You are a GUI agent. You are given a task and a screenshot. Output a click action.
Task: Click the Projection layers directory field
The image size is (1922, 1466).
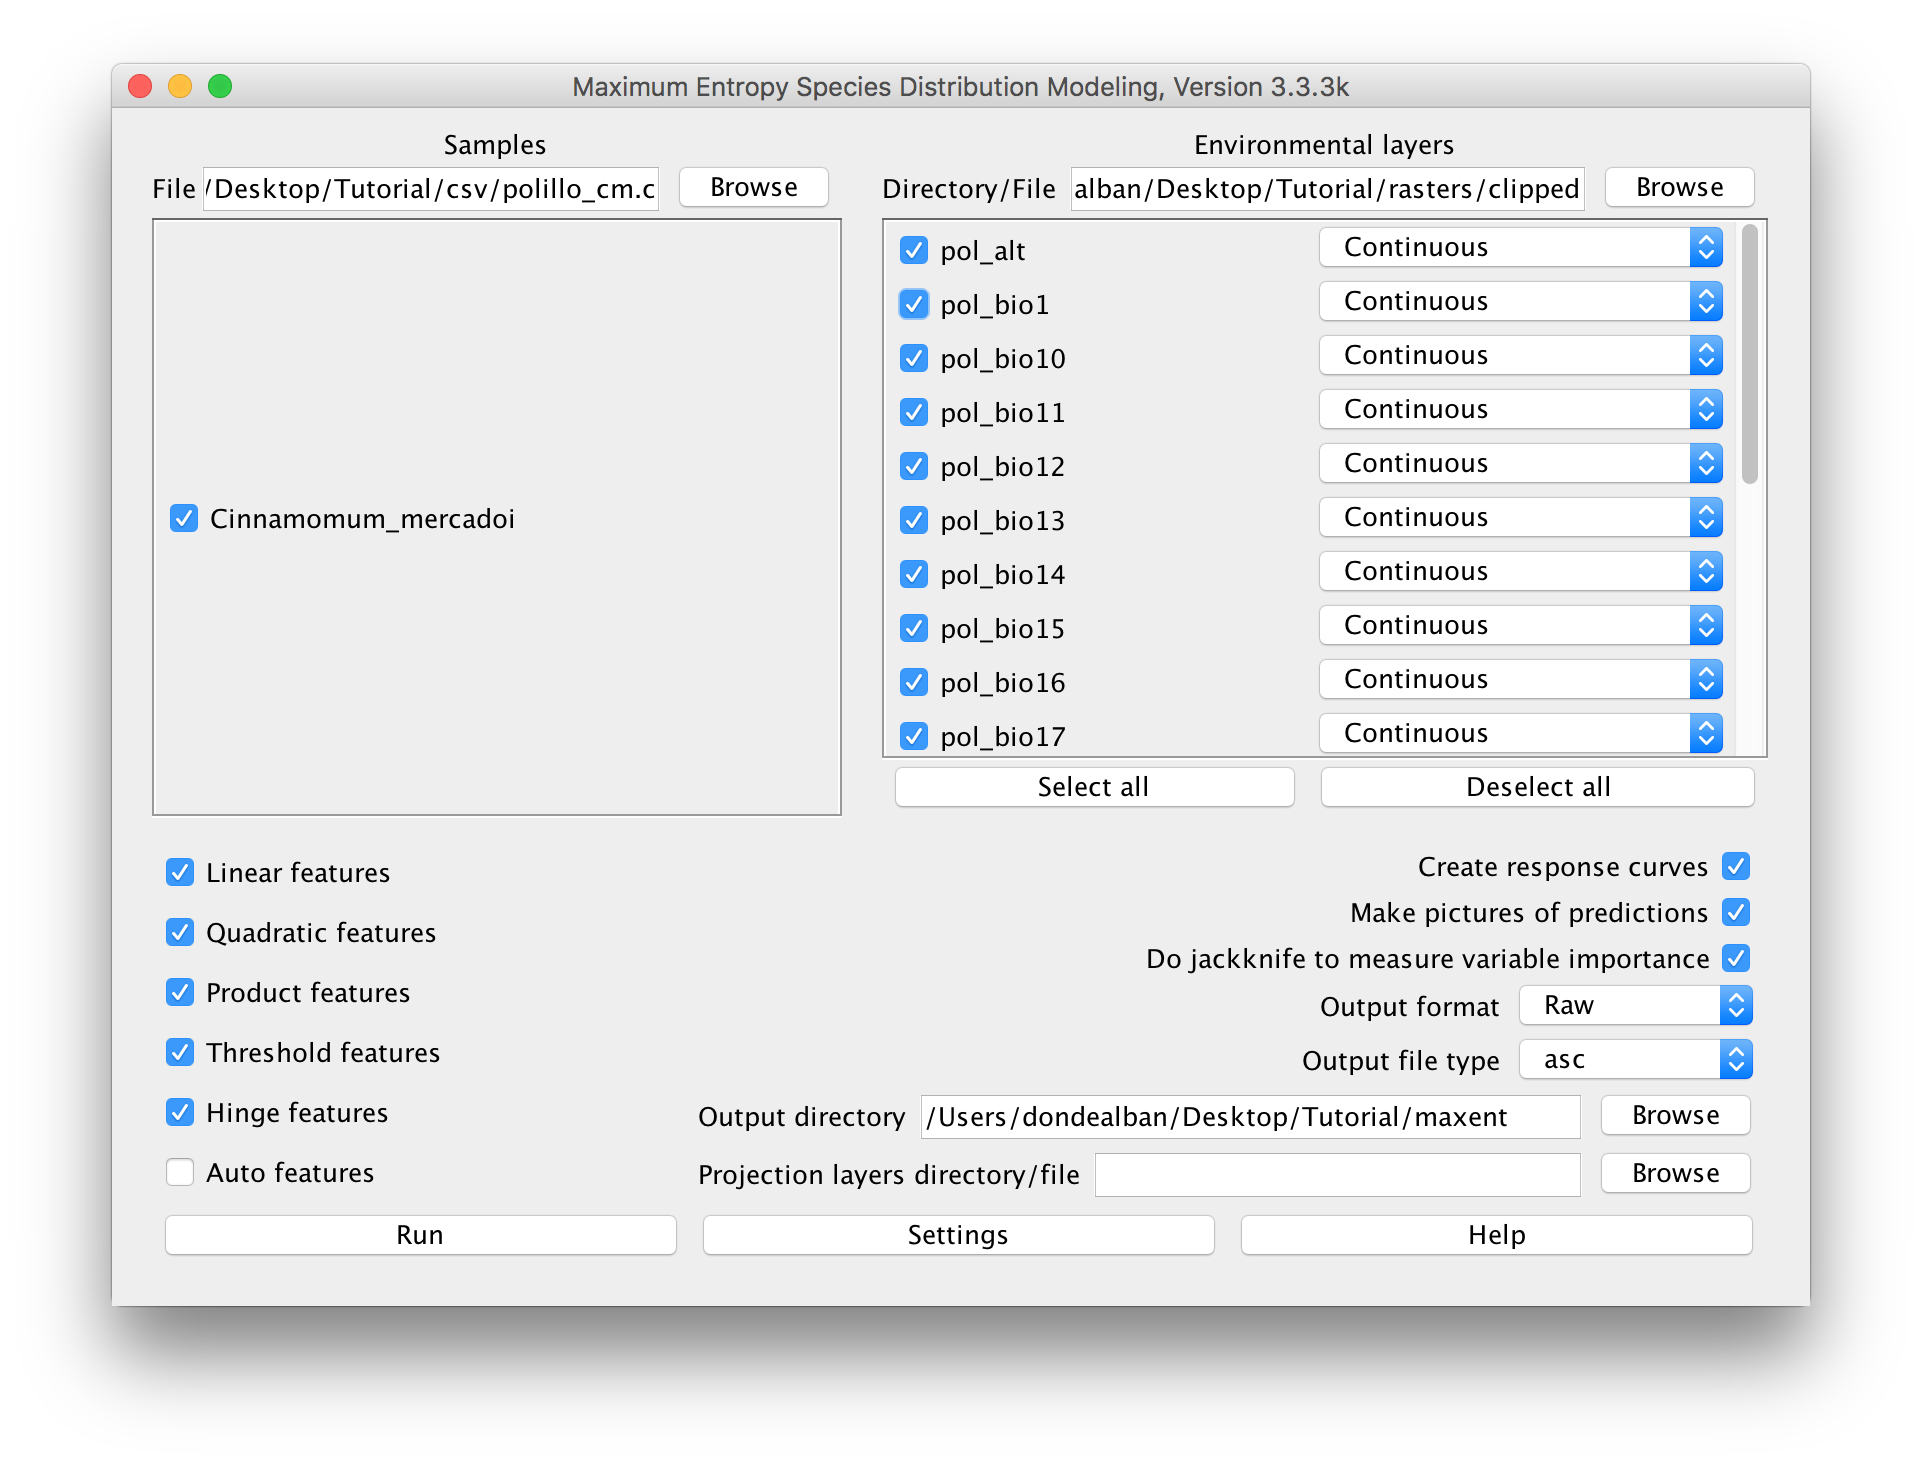pos(1337,1174)
